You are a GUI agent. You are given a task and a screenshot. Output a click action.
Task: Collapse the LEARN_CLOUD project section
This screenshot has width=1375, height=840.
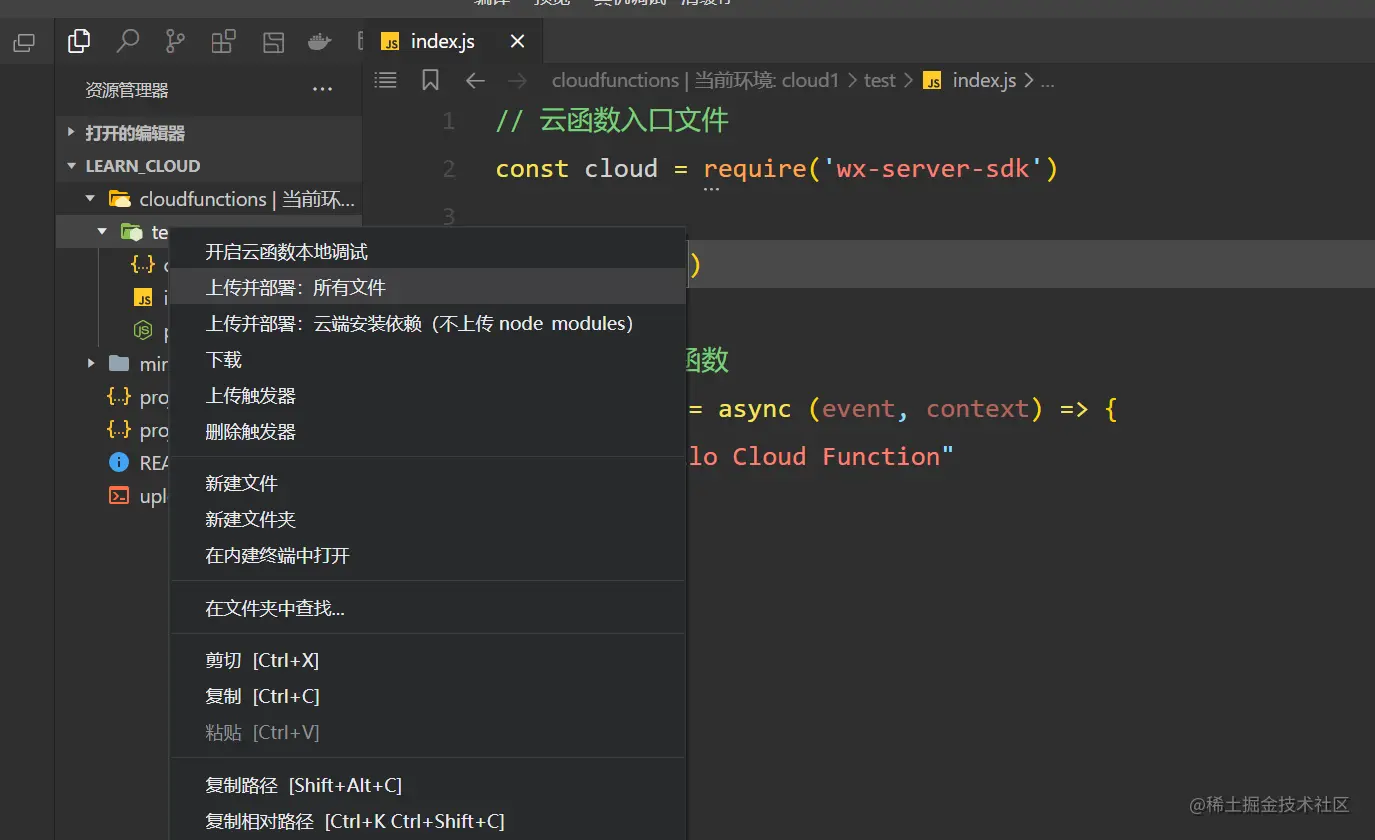coord(208,166)
